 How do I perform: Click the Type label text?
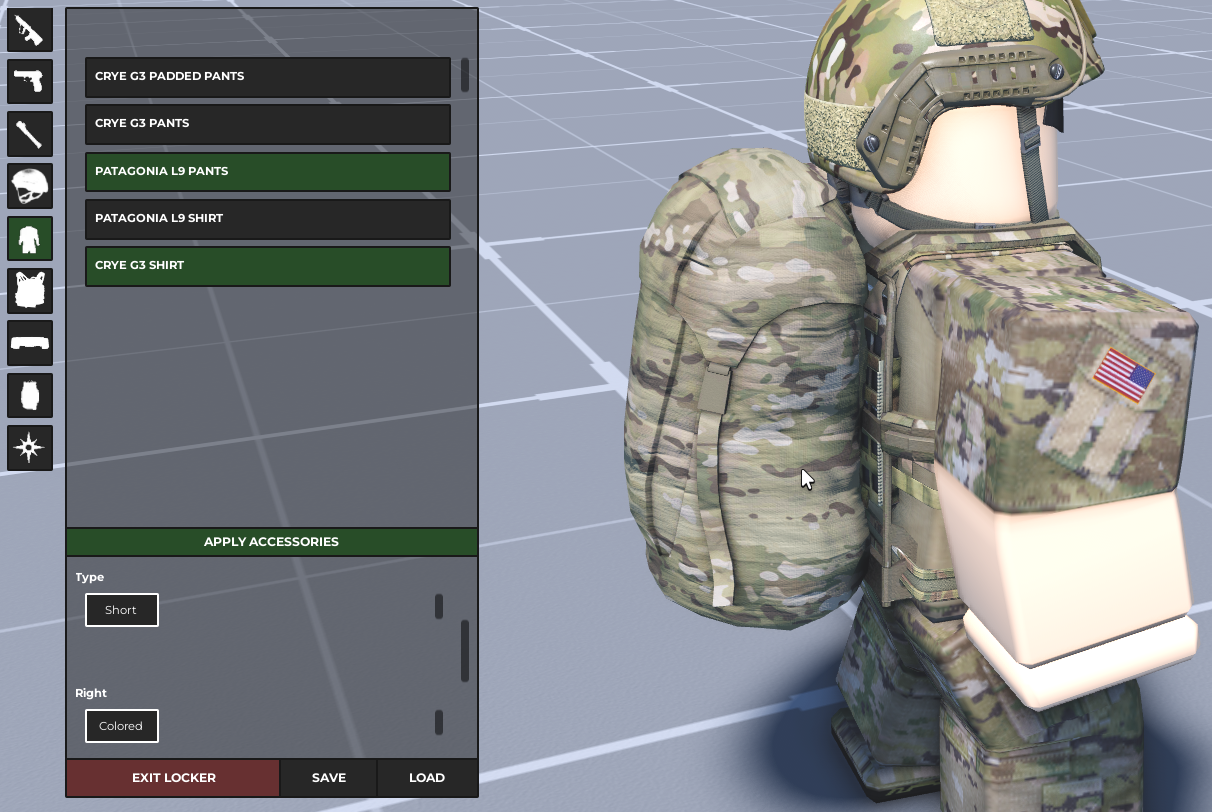(x=90, y=577)
